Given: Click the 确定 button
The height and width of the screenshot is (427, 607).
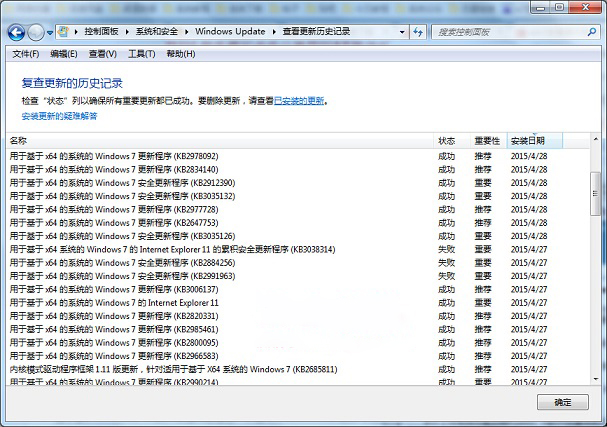Looking at the screenshot, I should click(563, 402).
